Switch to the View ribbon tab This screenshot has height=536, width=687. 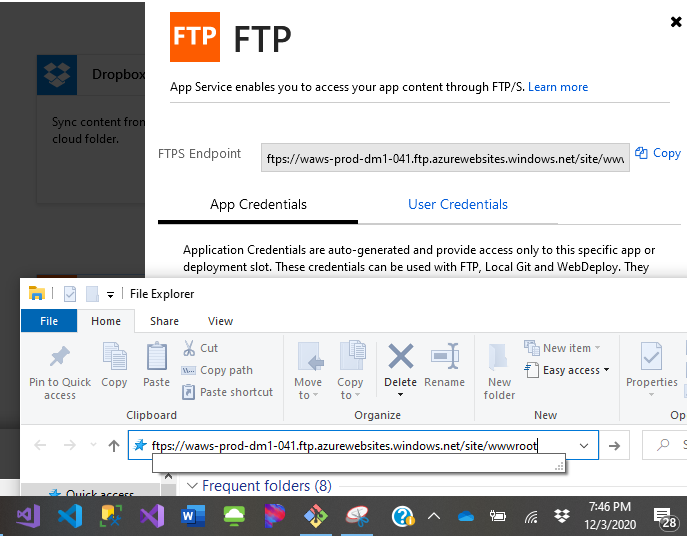pos(220,321)
